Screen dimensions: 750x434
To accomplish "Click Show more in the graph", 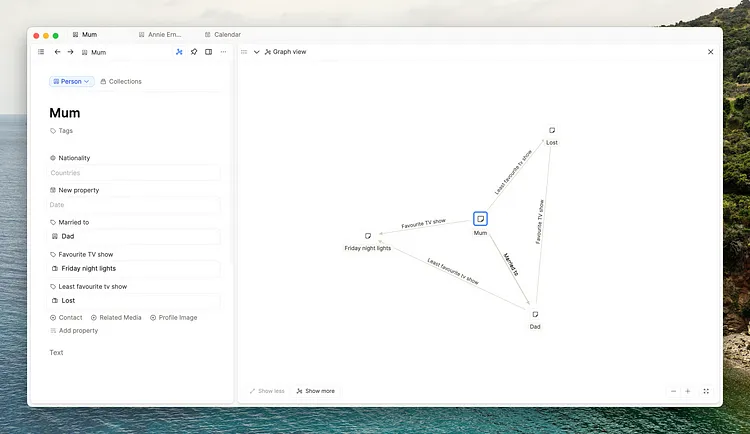I will [315, 391].
